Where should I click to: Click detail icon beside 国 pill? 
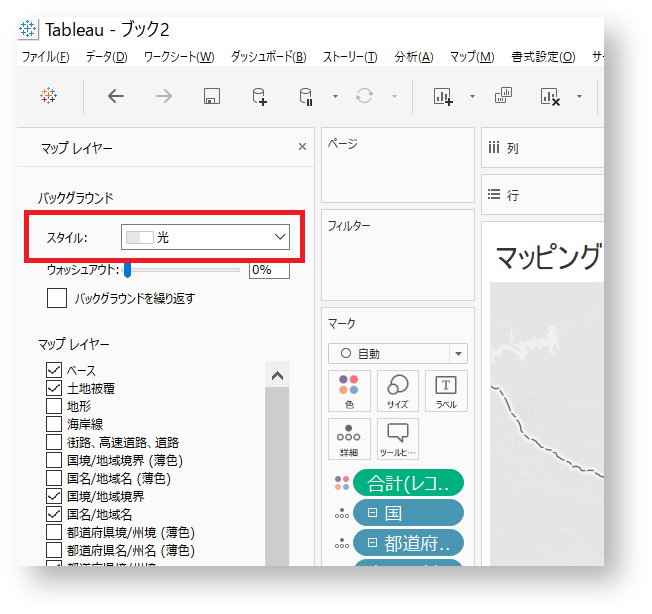pyautogui.click(x=342, y=513)
